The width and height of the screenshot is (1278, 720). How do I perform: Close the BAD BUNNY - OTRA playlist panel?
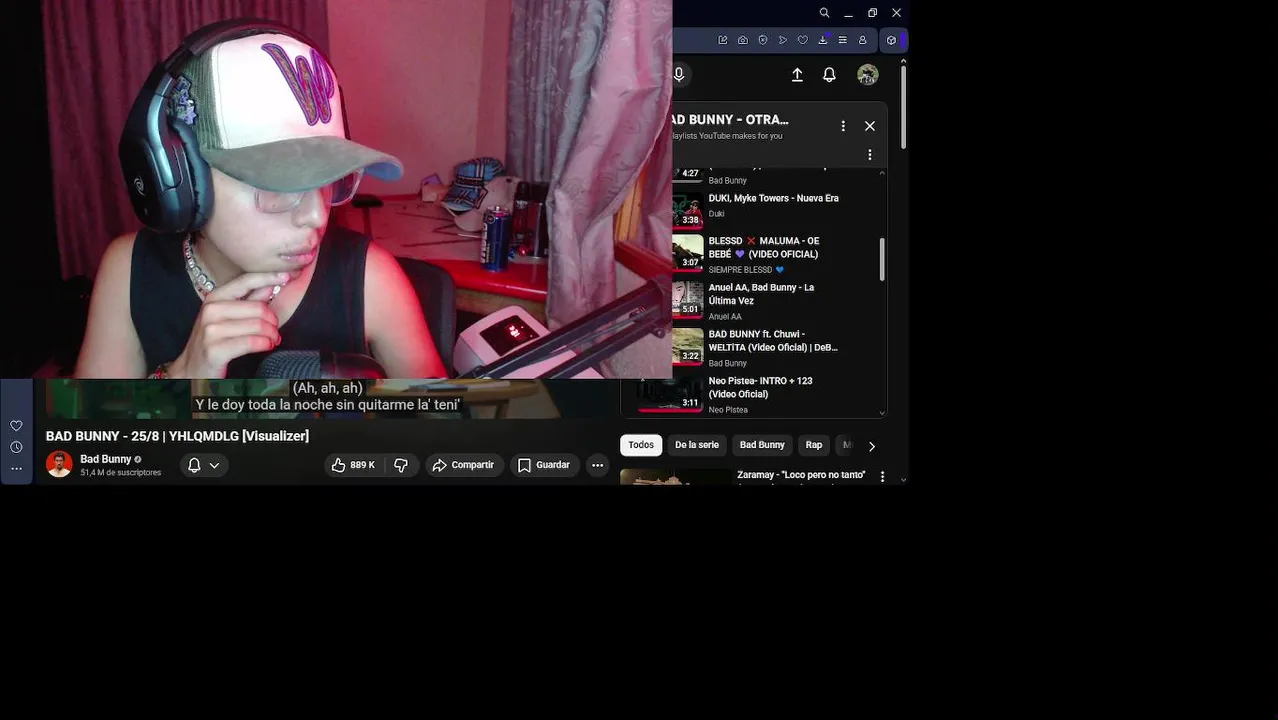point(870,126)
